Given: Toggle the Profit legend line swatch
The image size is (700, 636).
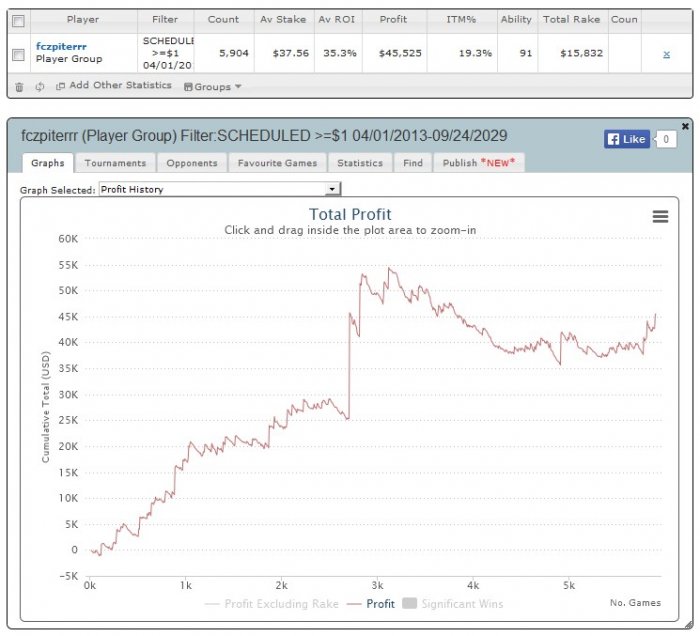Looking at the screenshot, I should click(x=354, y=604).
